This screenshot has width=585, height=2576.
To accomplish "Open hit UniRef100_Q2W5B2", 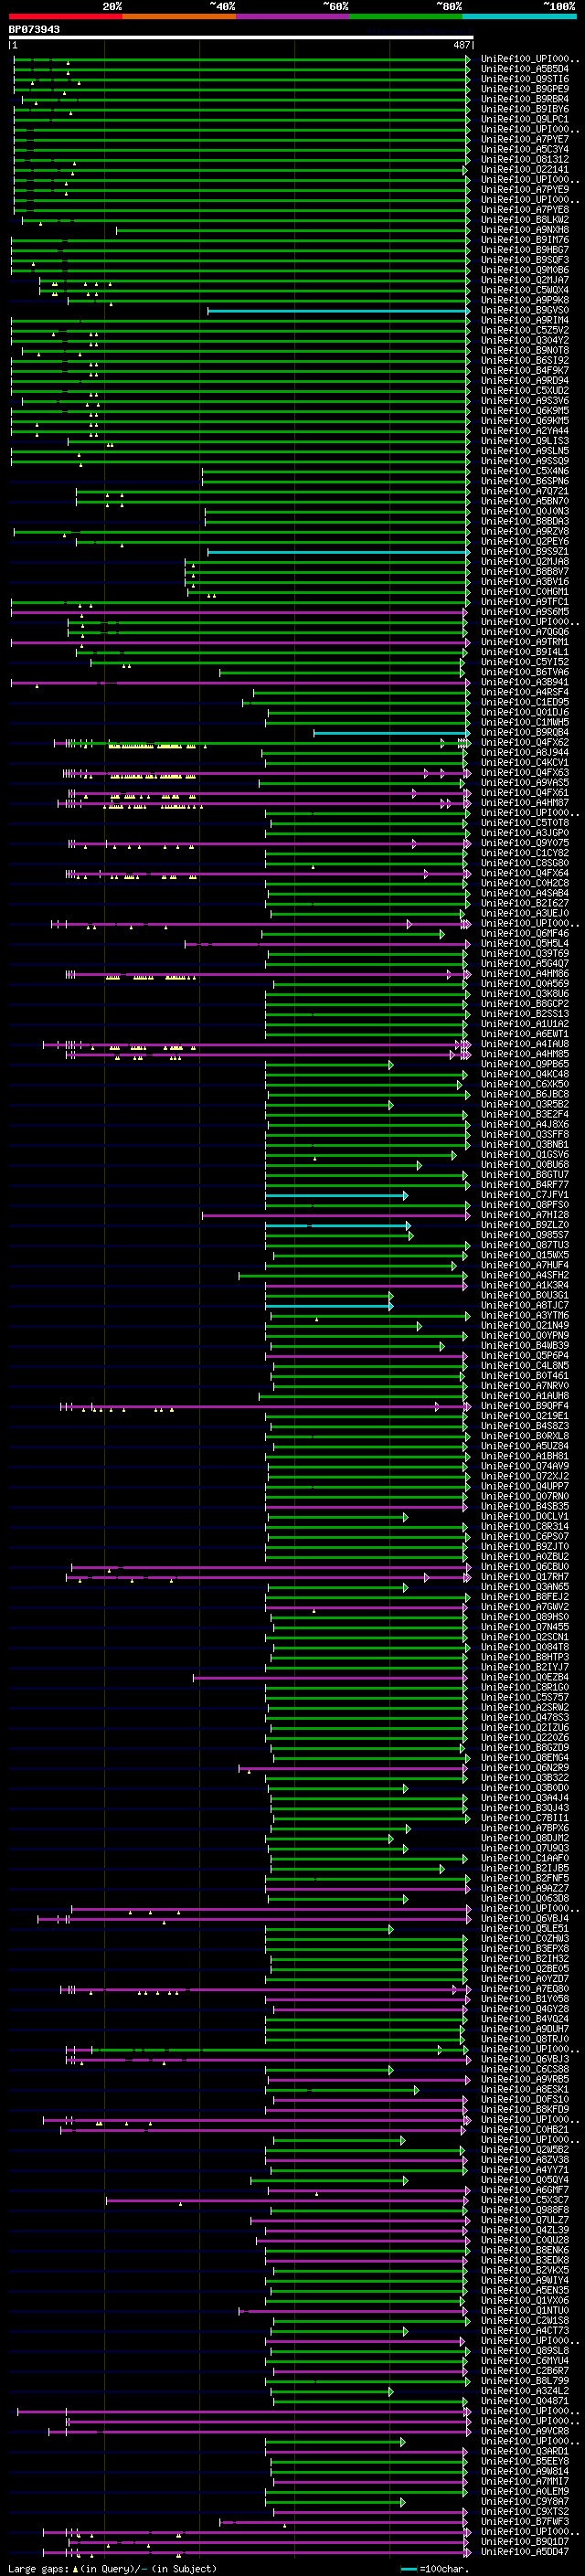I will pos(525,2149).
